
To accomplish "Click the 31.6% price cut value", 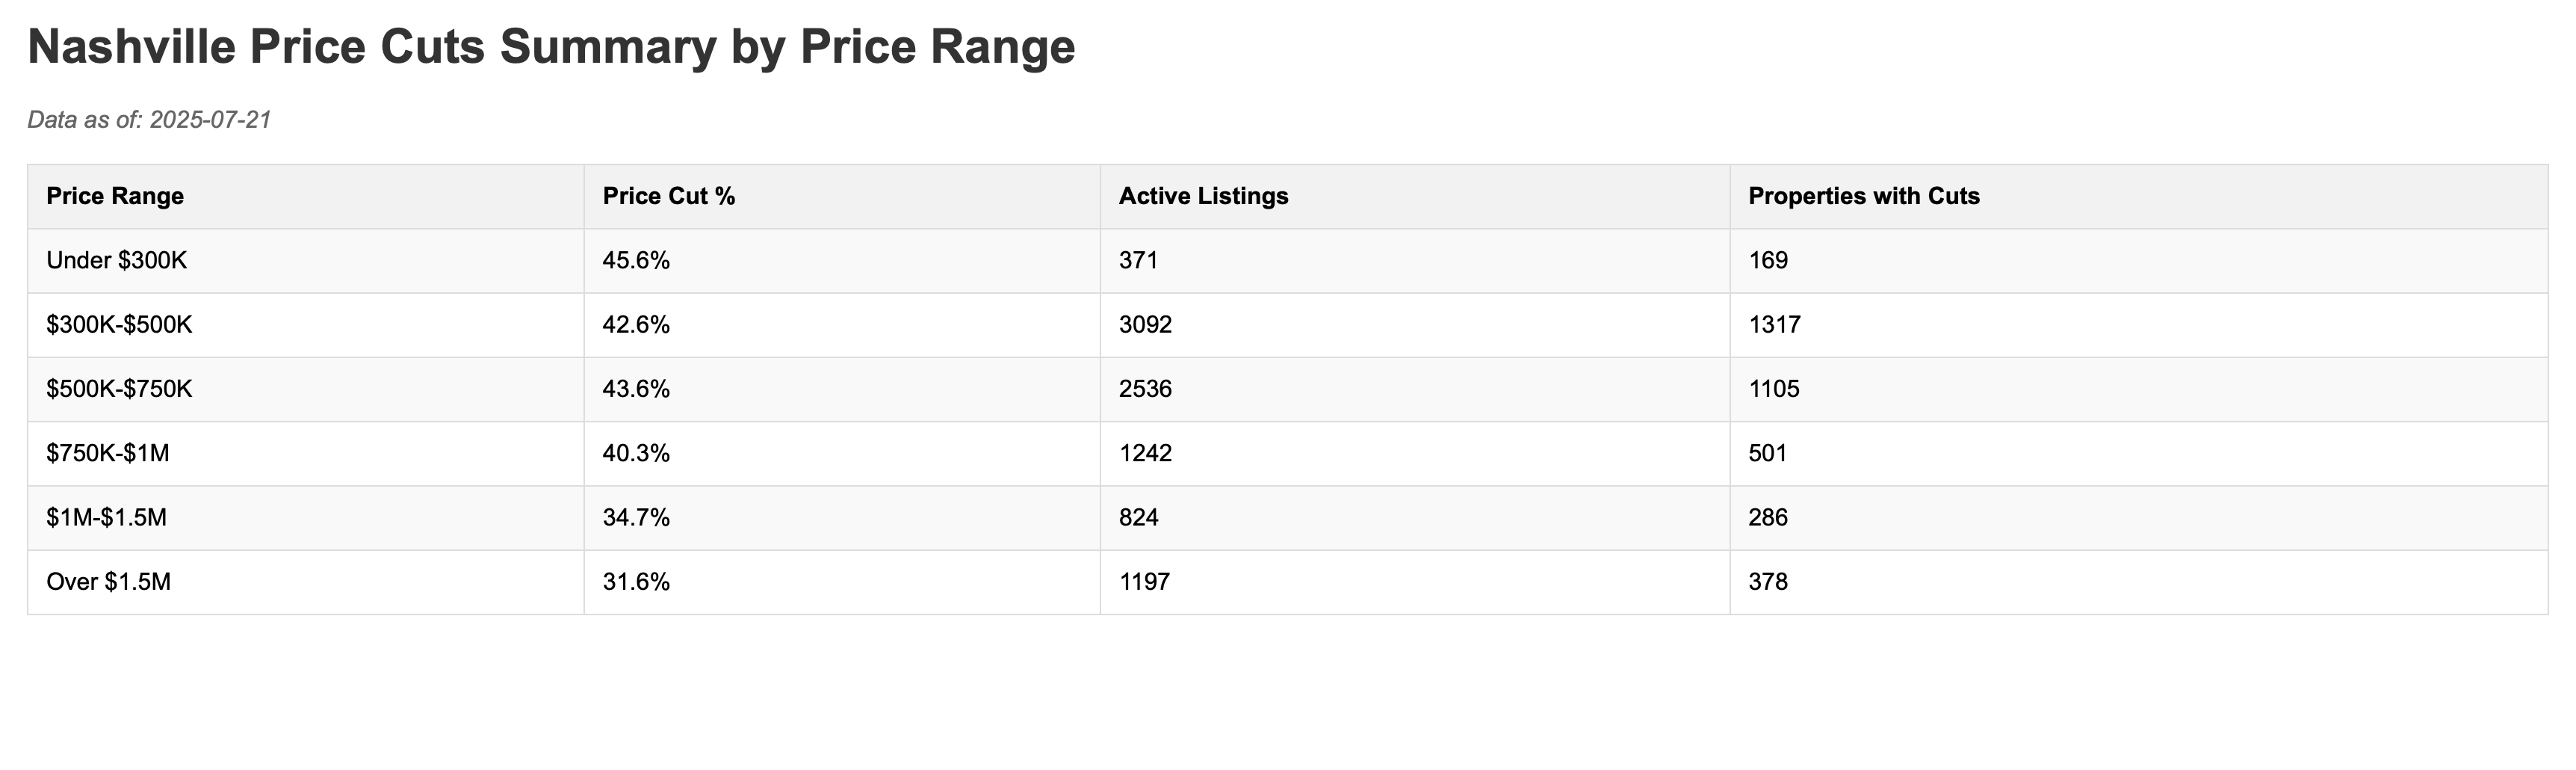I will coord(636,582).
